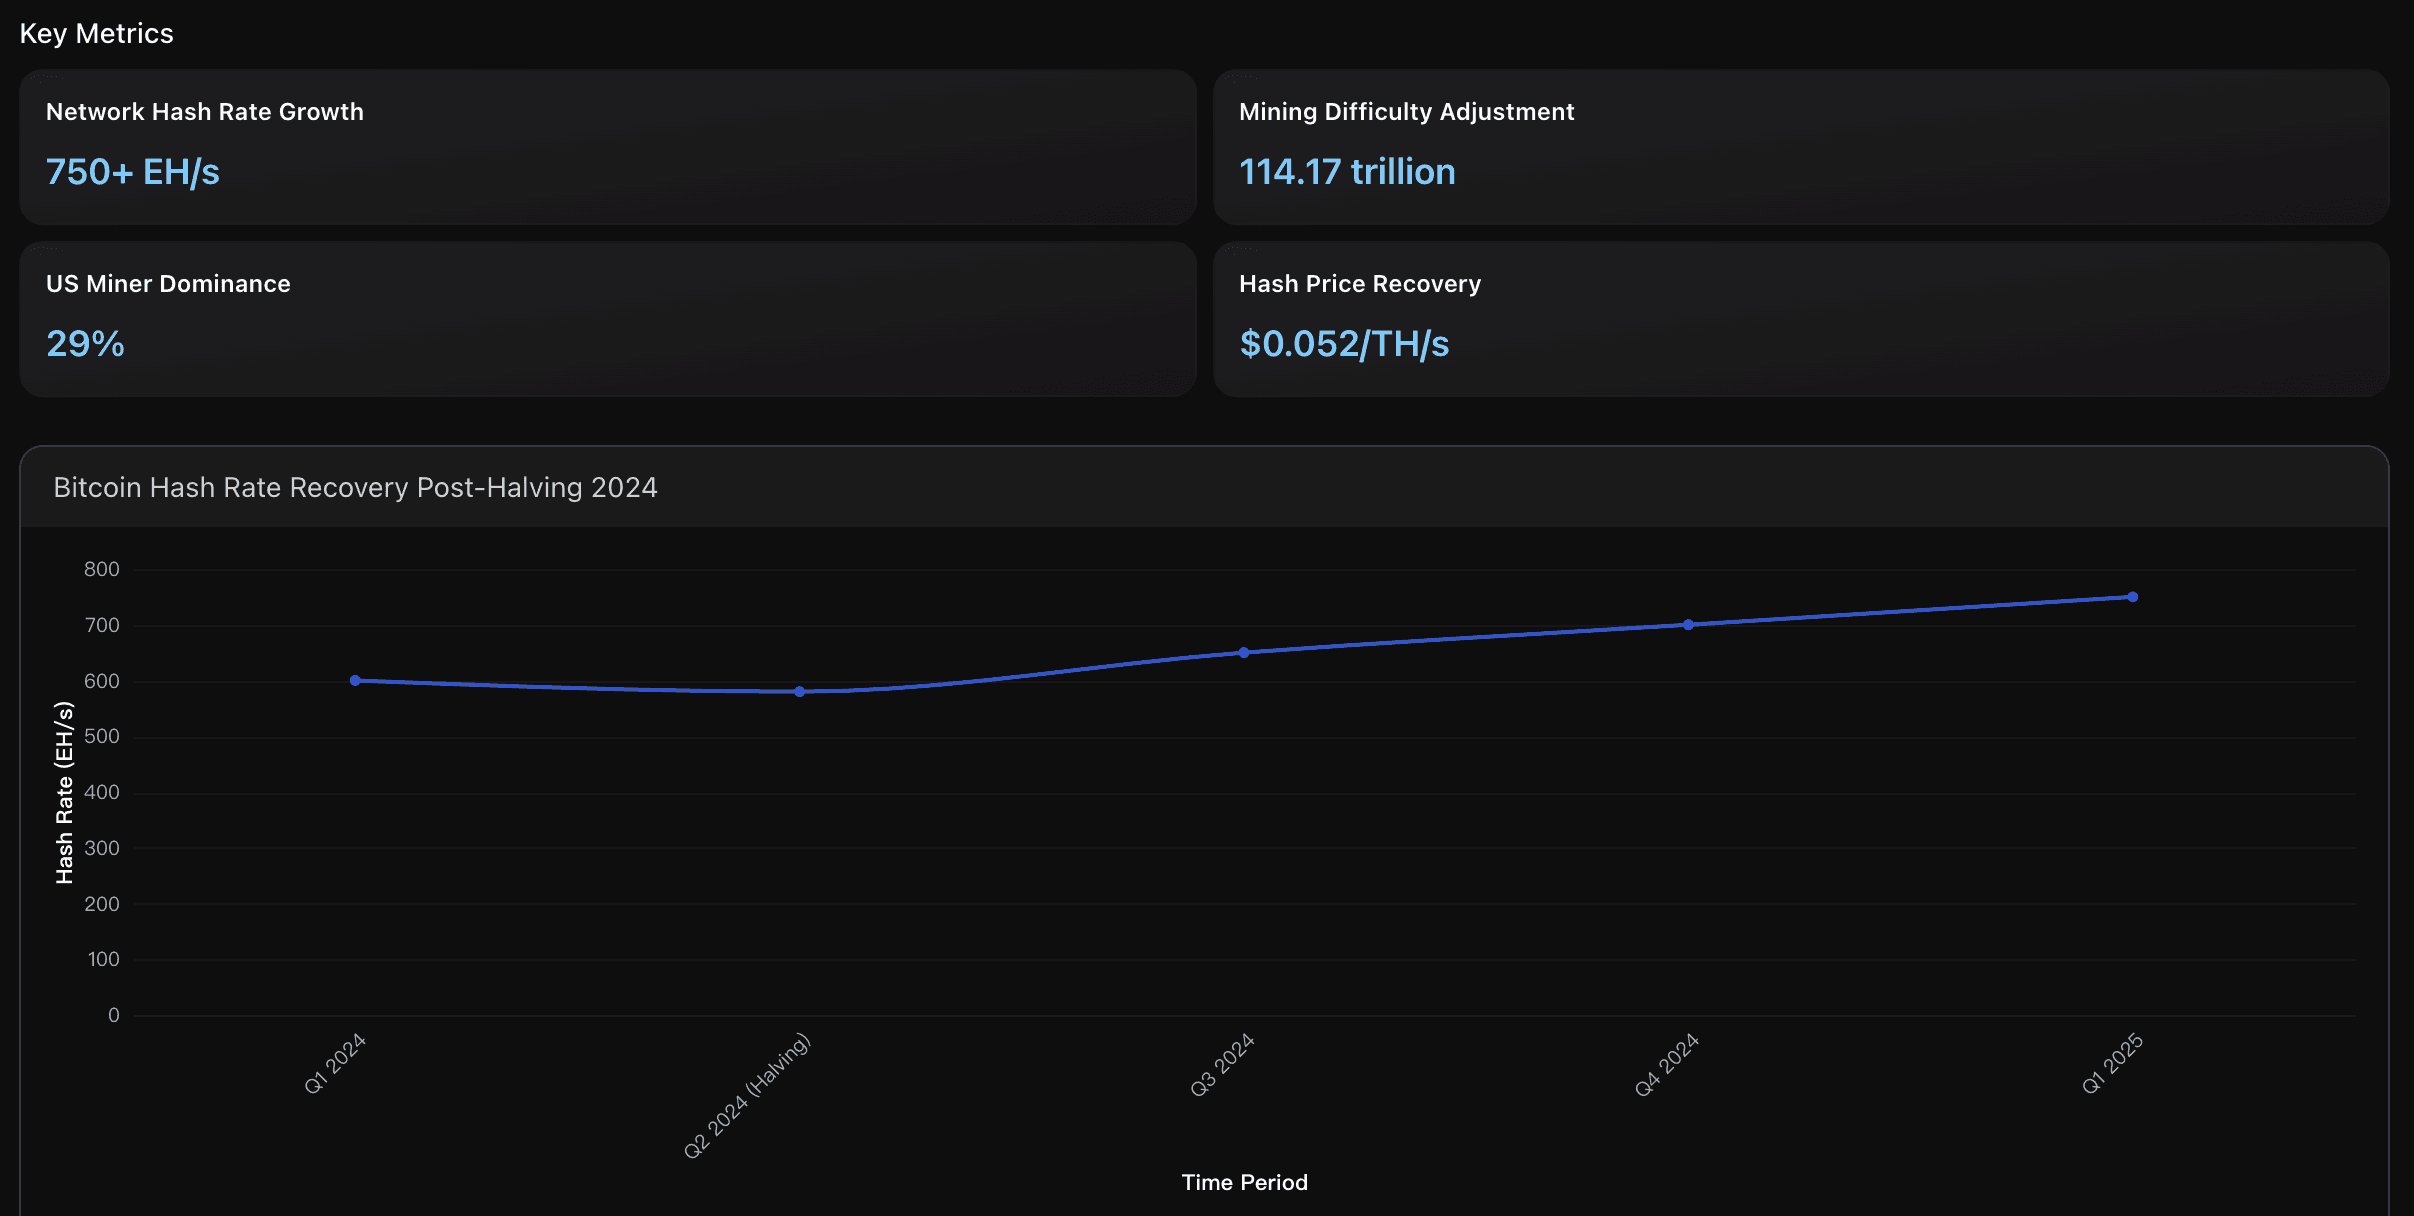Click the 0 y-axis tick label
The width and height of the screenshot is (2414, 1216).
[x=114, y=1016]
